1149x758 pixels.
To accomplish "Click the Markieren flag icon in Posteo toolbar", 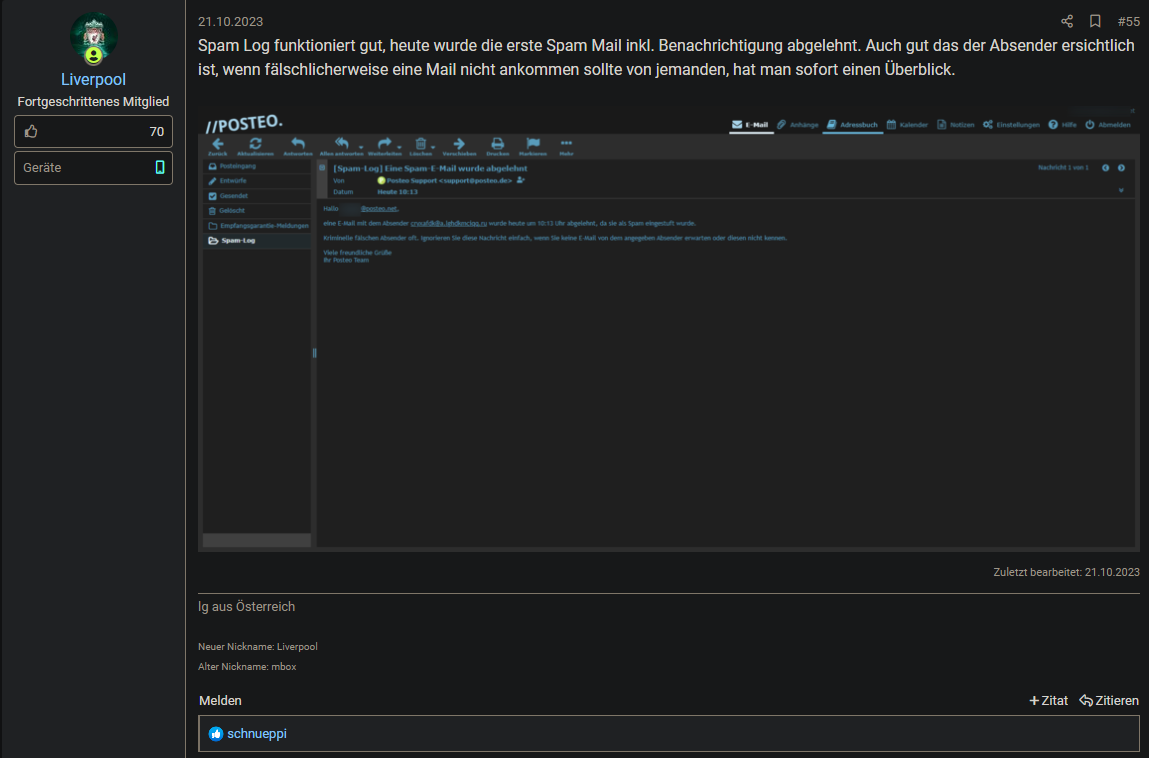I will point(532,144).
